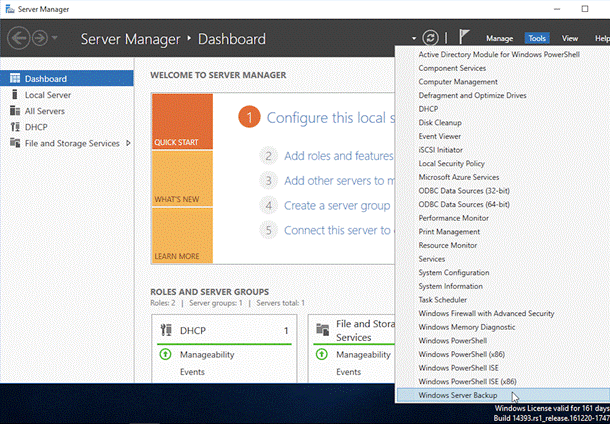Viewport: 610px width, 424px height.
Task: Click the back navigation arrow
Action: (18, 39)
